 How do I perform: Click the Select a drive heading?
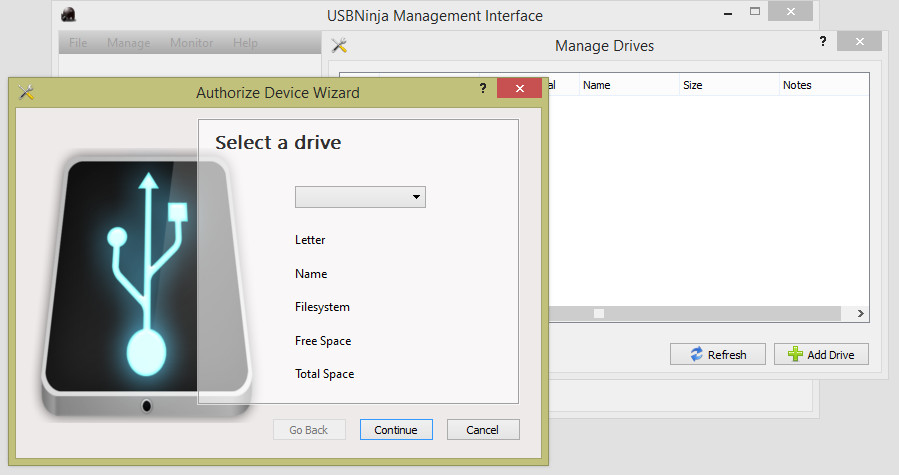coord(278,142)
